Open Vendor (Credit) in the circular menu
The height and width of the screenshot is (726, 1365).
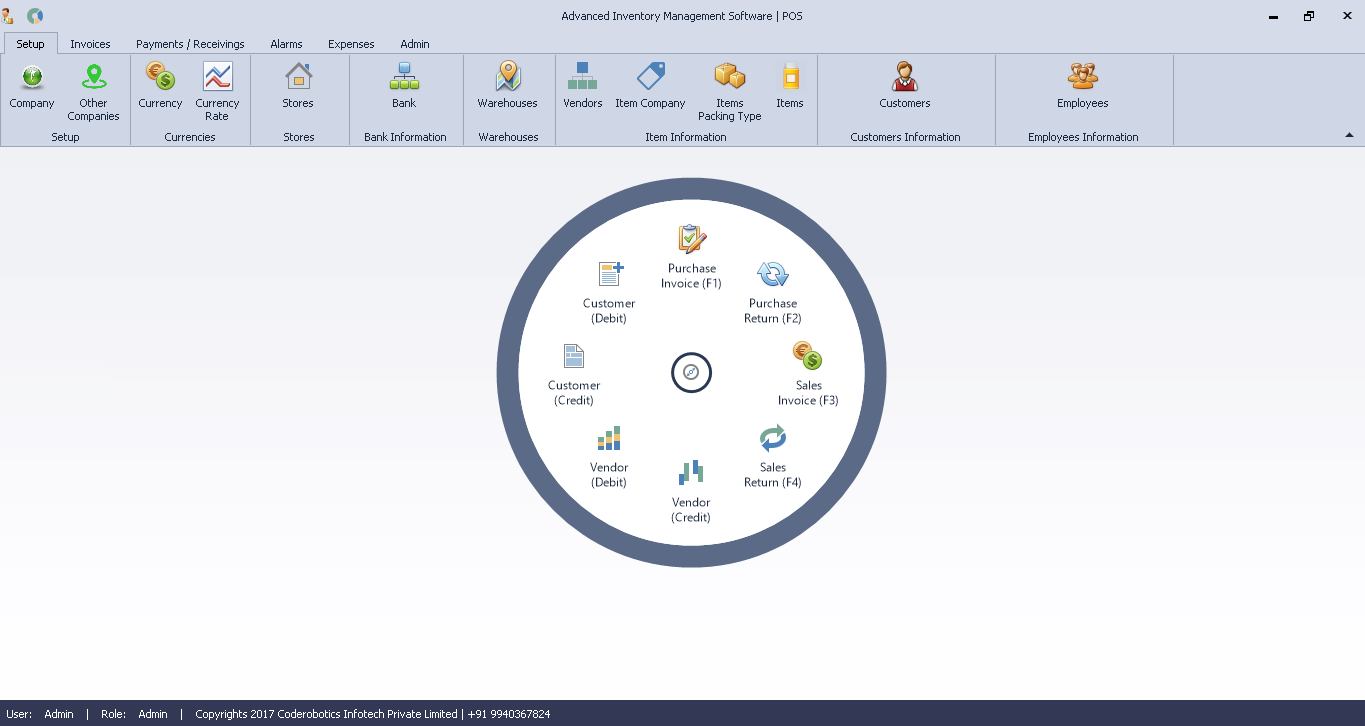tap(691, 474)
